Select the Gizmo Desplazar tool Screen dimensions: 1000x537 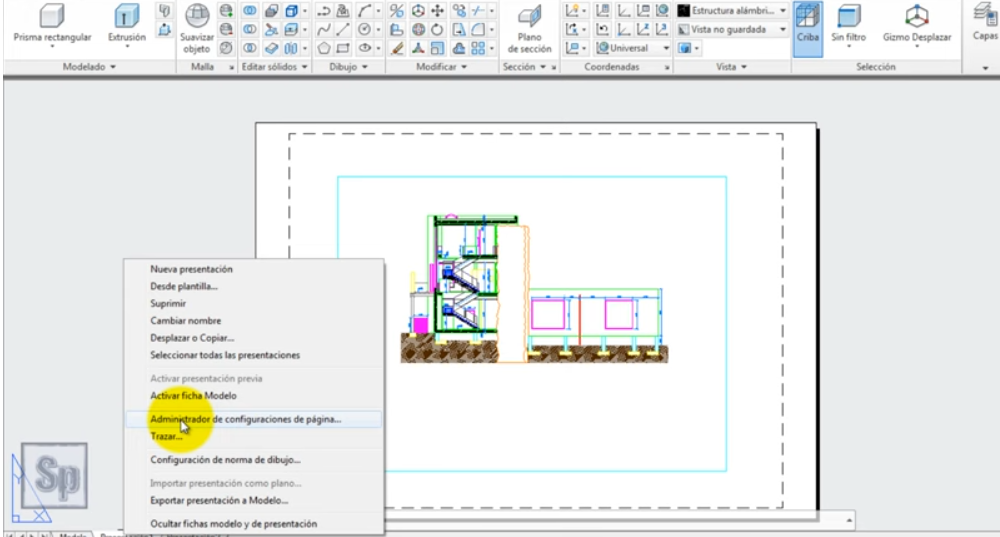pos(916,24)
